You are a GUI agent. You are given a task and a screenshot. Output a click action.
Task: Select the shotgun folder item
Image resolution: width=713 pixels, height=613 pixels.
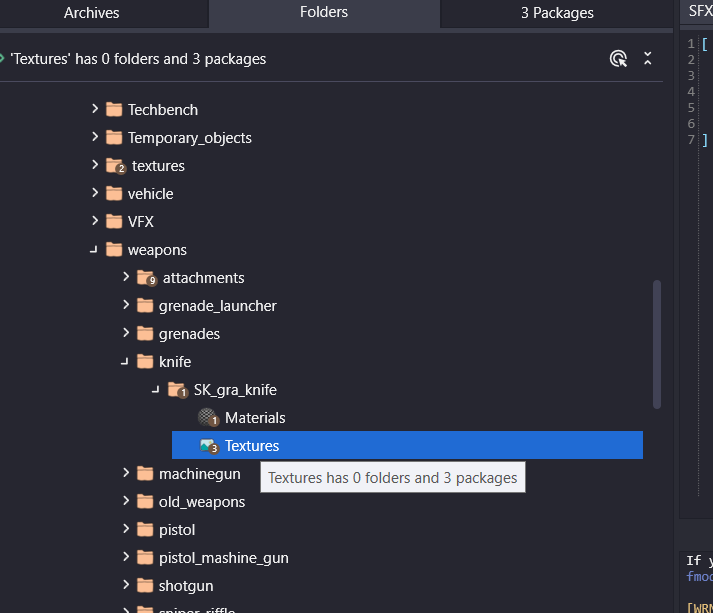186,586
